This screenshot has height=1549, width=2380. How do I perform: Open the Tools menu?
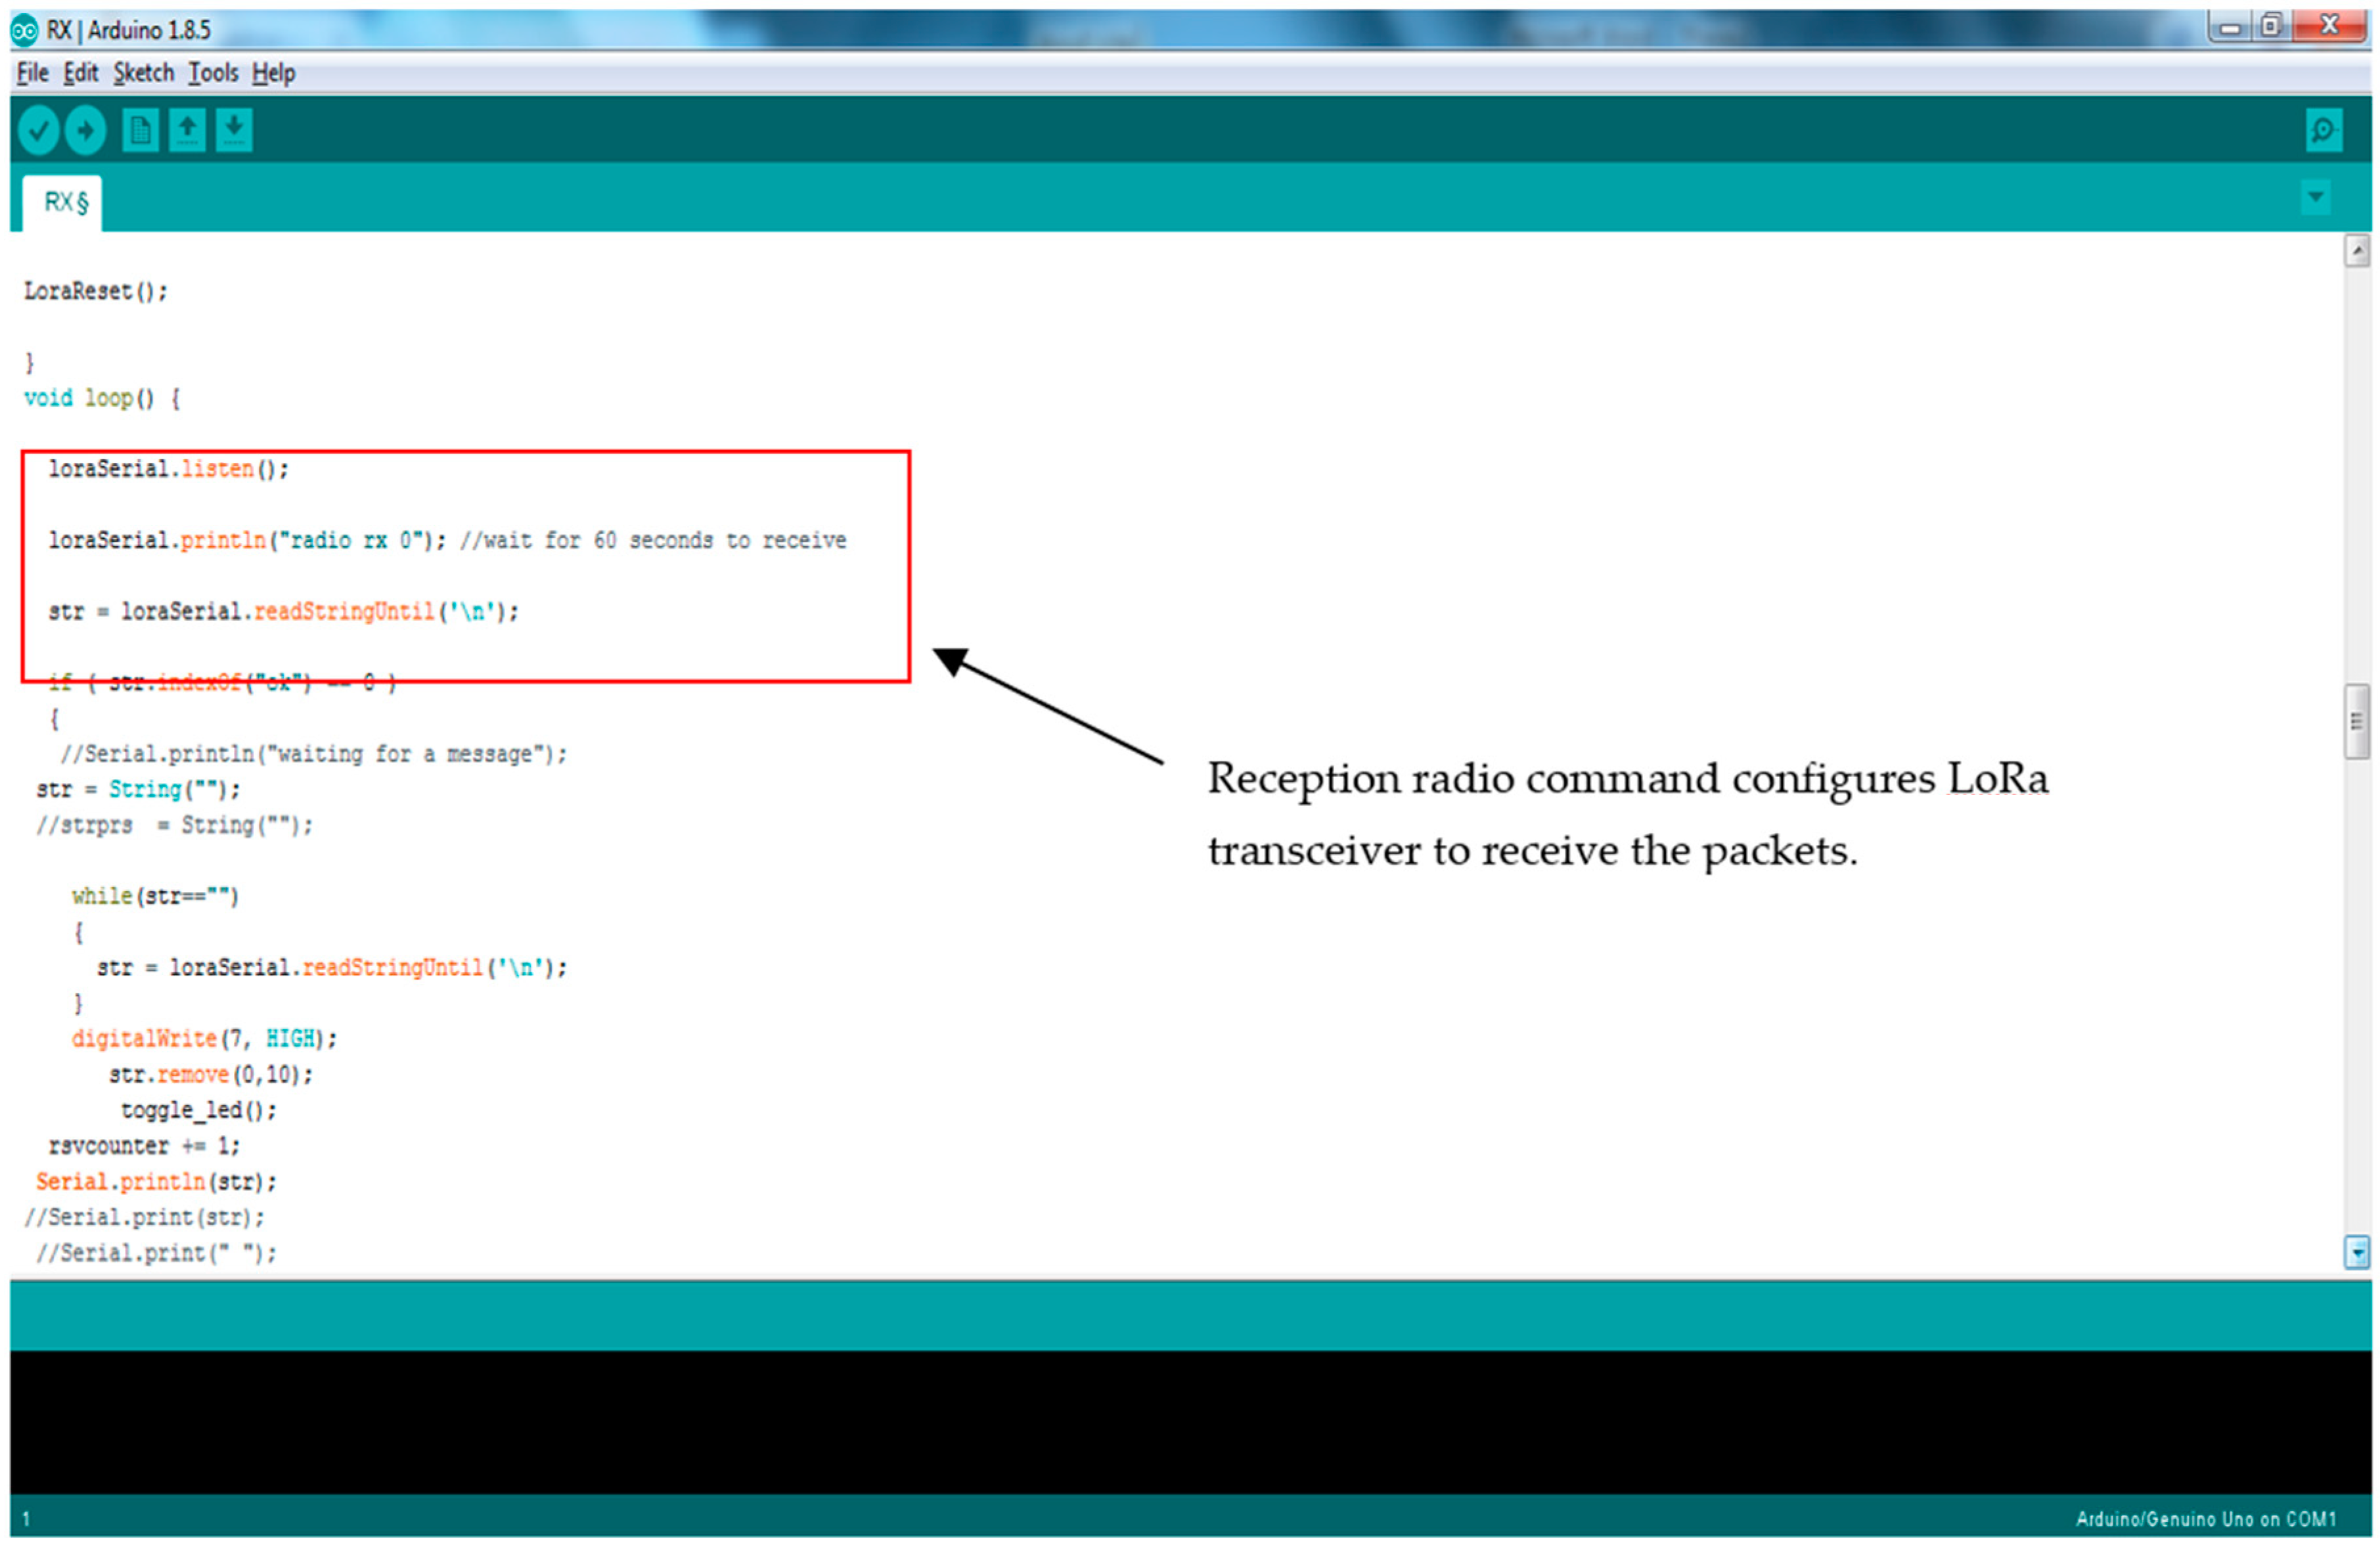point(213,73)
